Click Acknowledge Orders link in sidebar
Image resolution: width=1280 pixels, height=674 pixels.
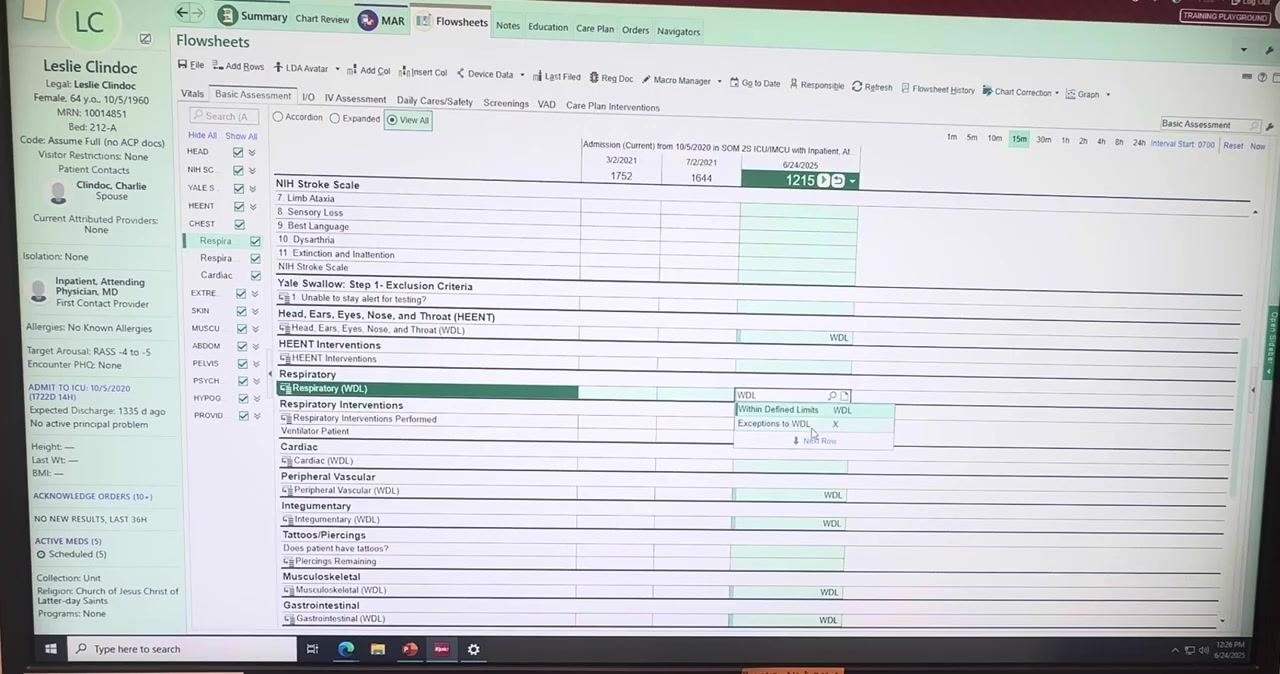[93, 496]
